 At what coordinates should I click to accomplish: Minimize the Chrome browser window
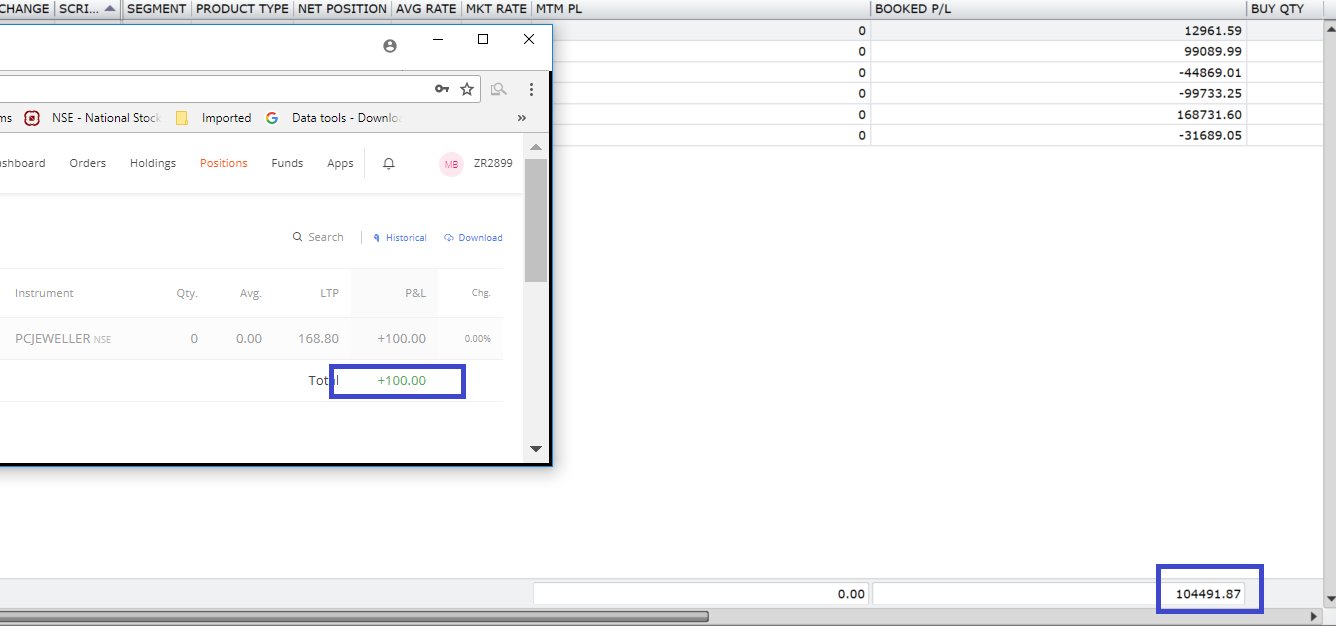[437, 39]
